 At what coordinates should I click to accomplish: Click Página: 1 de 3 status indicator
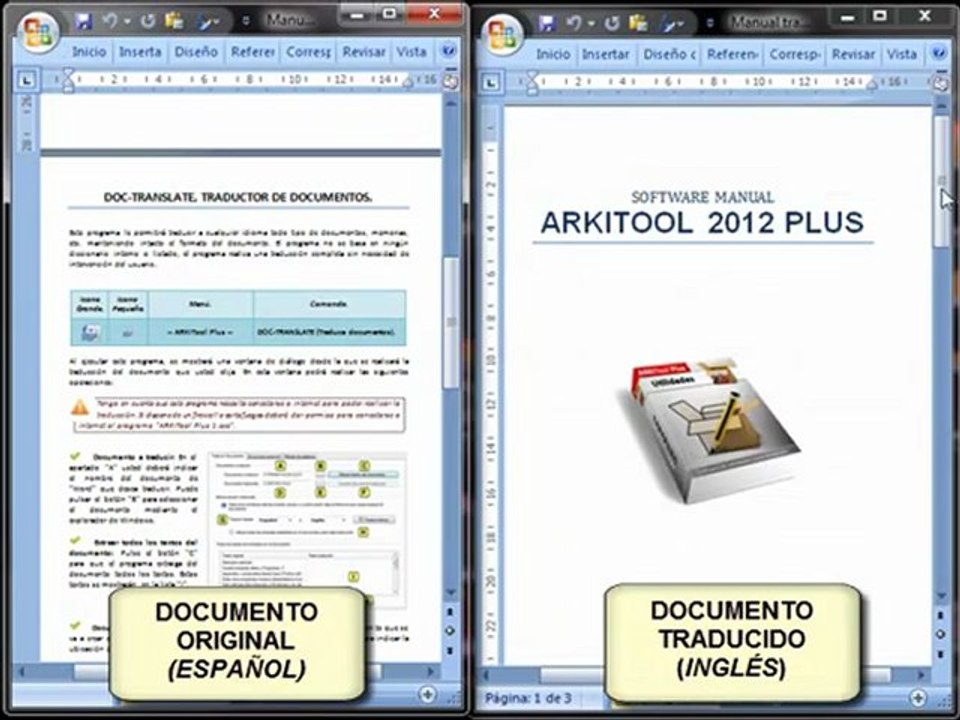528,698
